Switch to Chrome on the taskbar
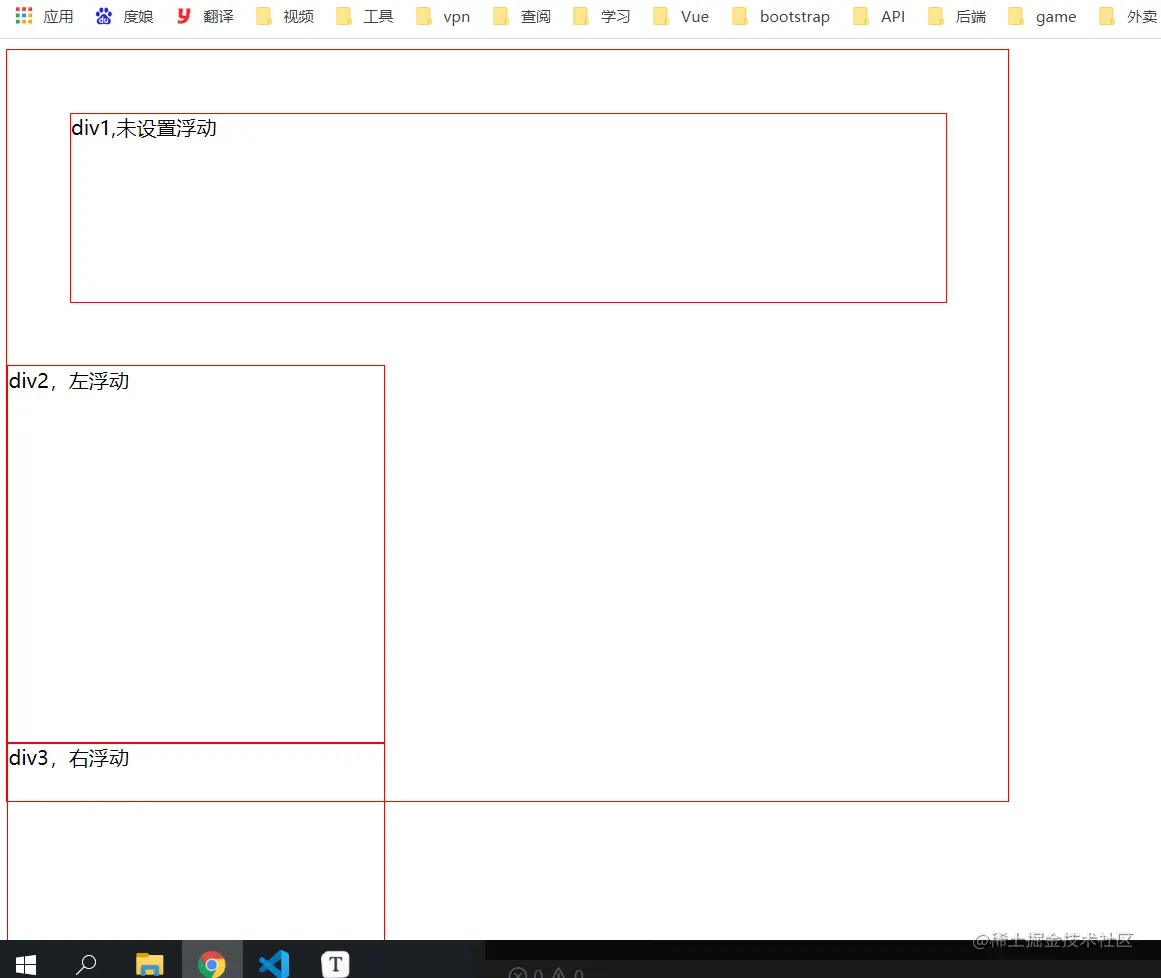This screenshot has width=1161, height=978. (x=212, y=961)
